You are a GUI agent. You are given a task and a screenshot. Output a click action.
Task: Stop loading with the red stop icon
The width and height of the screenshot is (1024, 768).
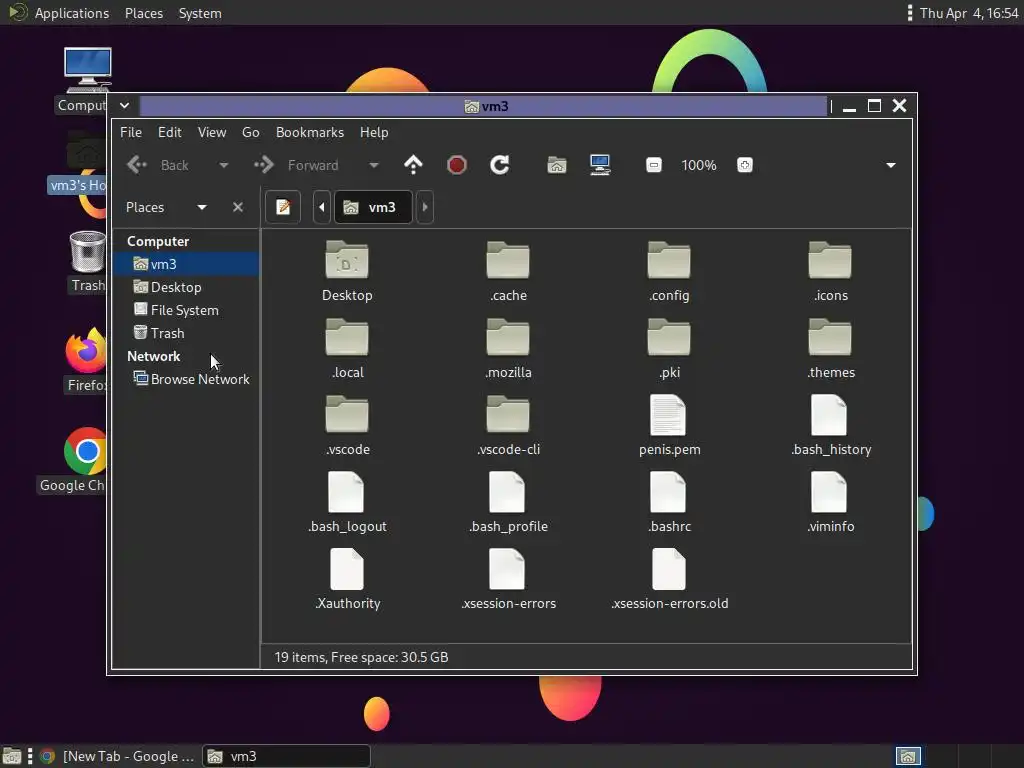[x=456, y=165]
